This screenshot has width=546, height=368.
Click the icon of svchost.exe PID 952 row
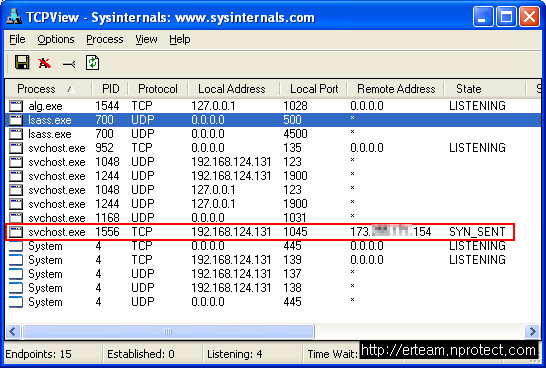16,148
